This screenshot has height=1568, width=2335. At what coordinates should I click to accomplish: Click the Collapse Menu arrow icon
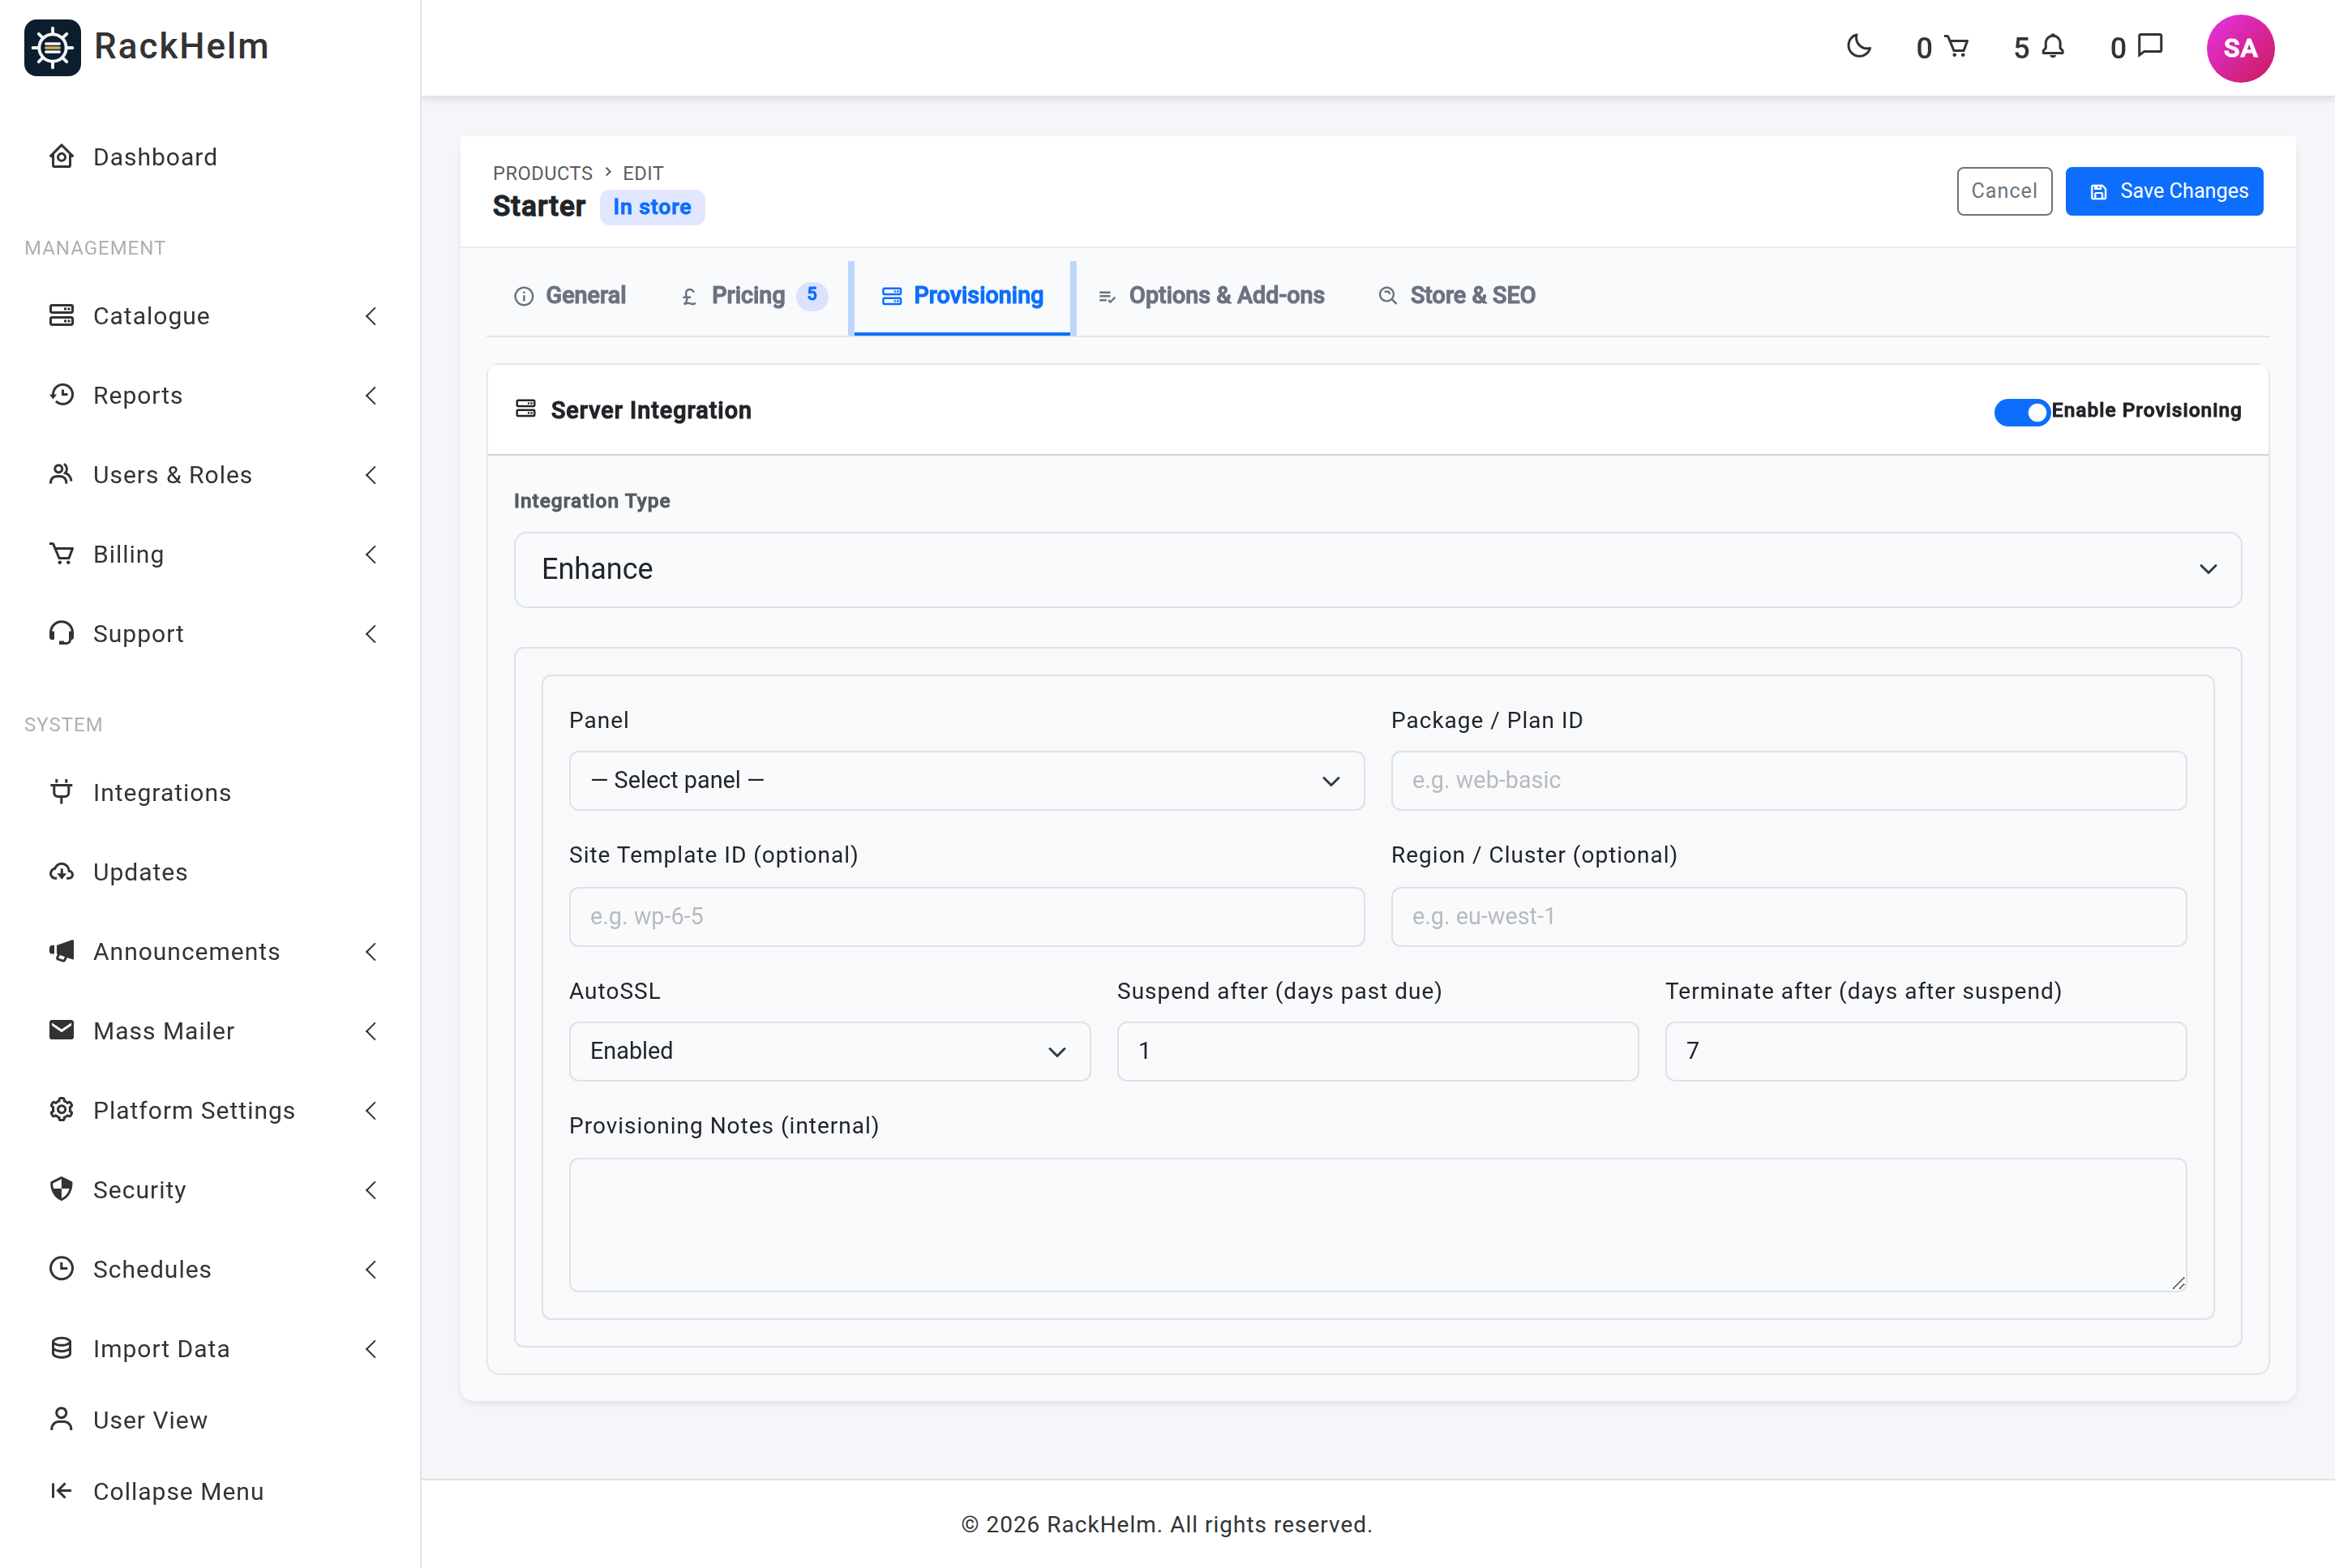click(62, 1490)
